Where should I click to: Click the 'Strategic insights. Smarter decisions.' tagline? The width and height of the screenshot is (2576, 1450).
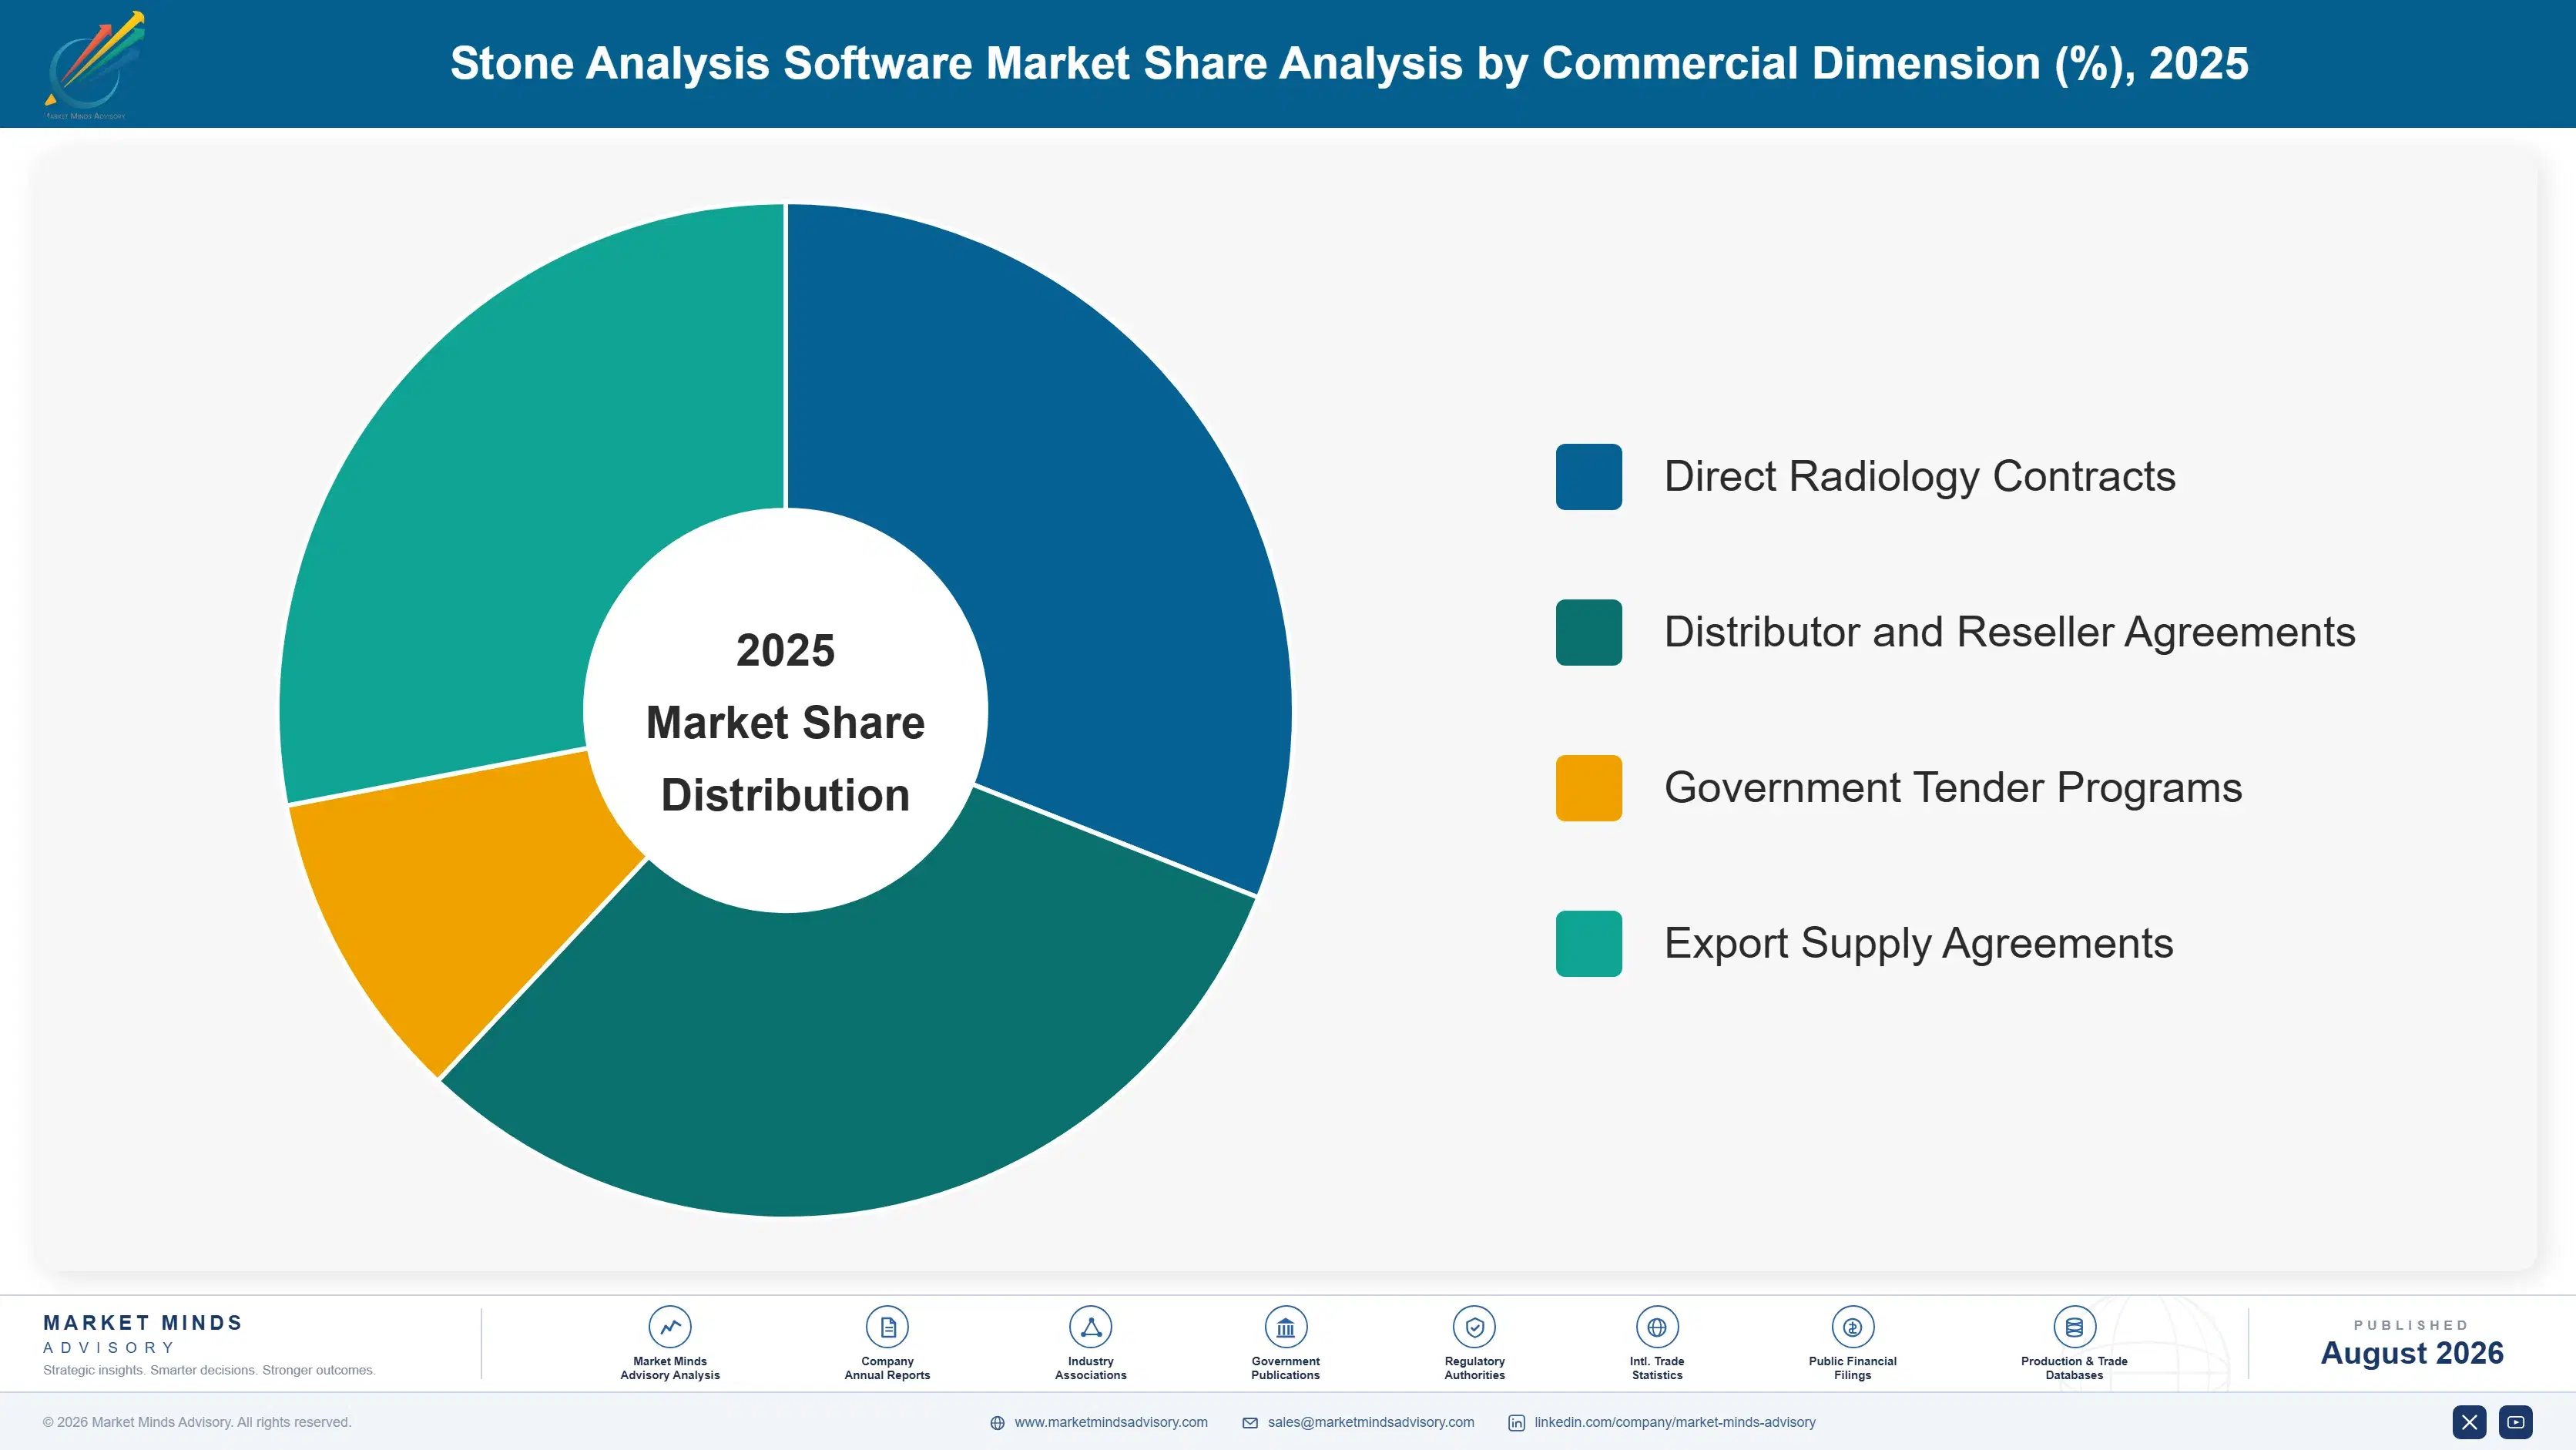click(x=209, y=1370)
